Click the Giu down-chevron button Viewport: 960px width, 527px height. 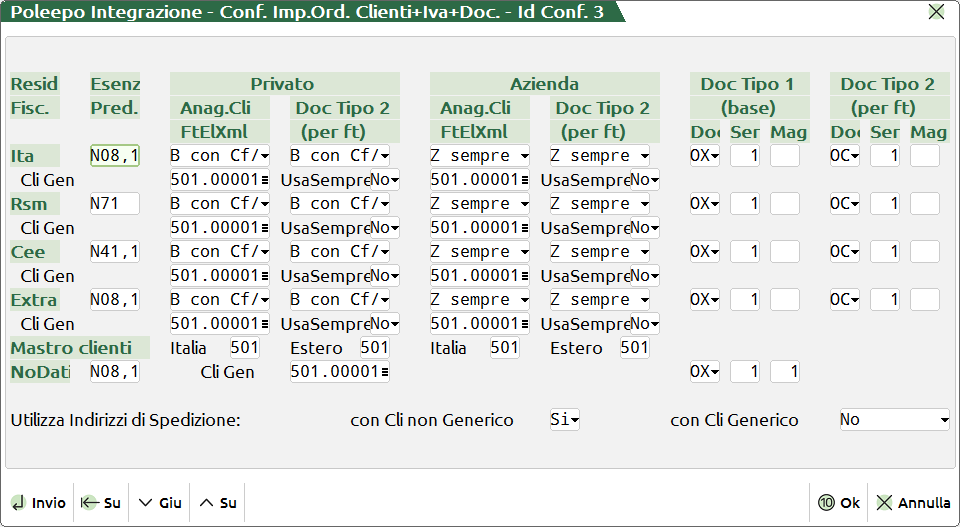[x=159, y=503]
